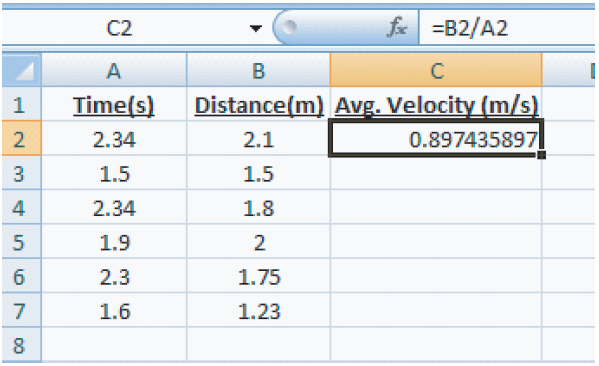599x366 pixels.
Task: Select row 6 header
Action: coord(21,276)
